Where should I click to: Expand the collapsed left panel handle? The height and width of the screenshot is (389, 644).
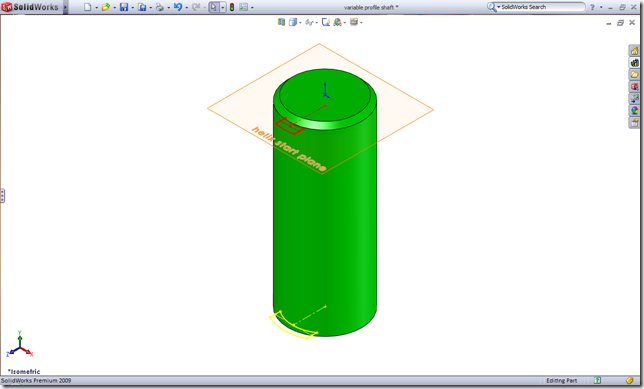(x=2, y=196)
